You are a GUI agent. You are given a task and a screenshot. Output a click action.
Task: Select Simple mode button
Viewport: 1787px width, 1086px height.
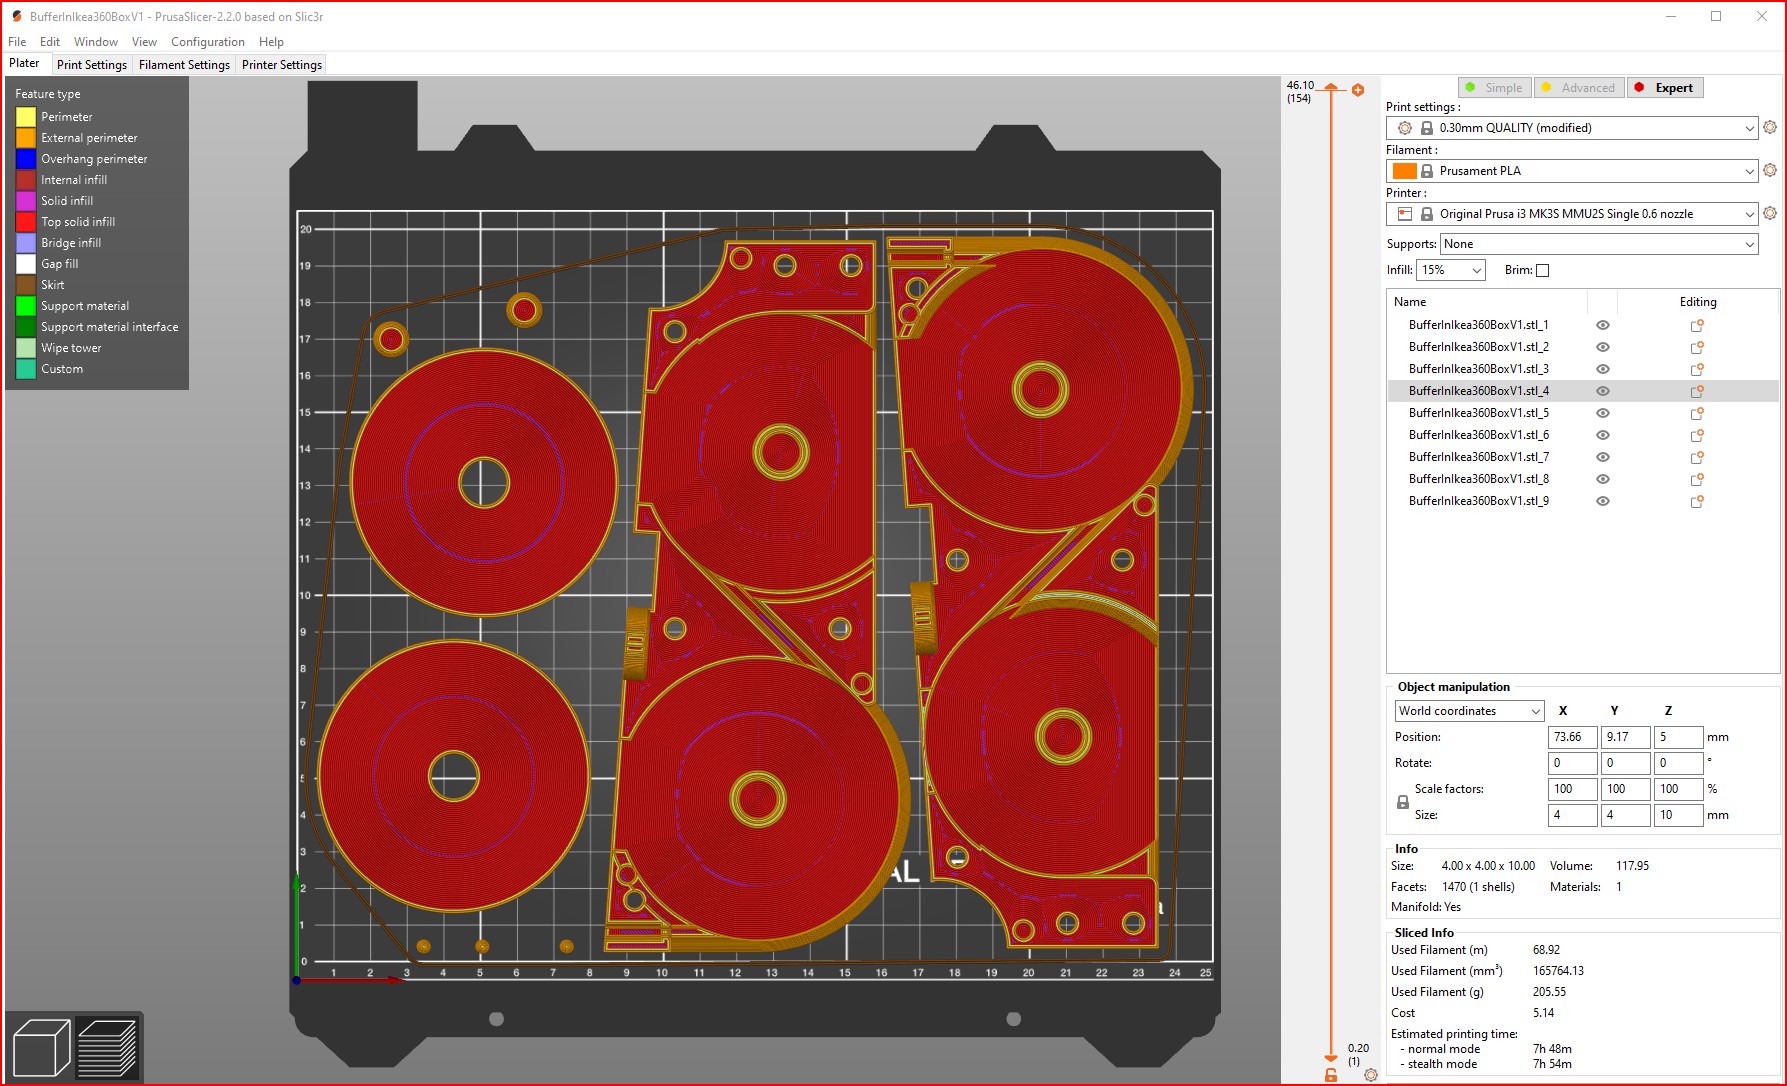(x=1494, y=88)
